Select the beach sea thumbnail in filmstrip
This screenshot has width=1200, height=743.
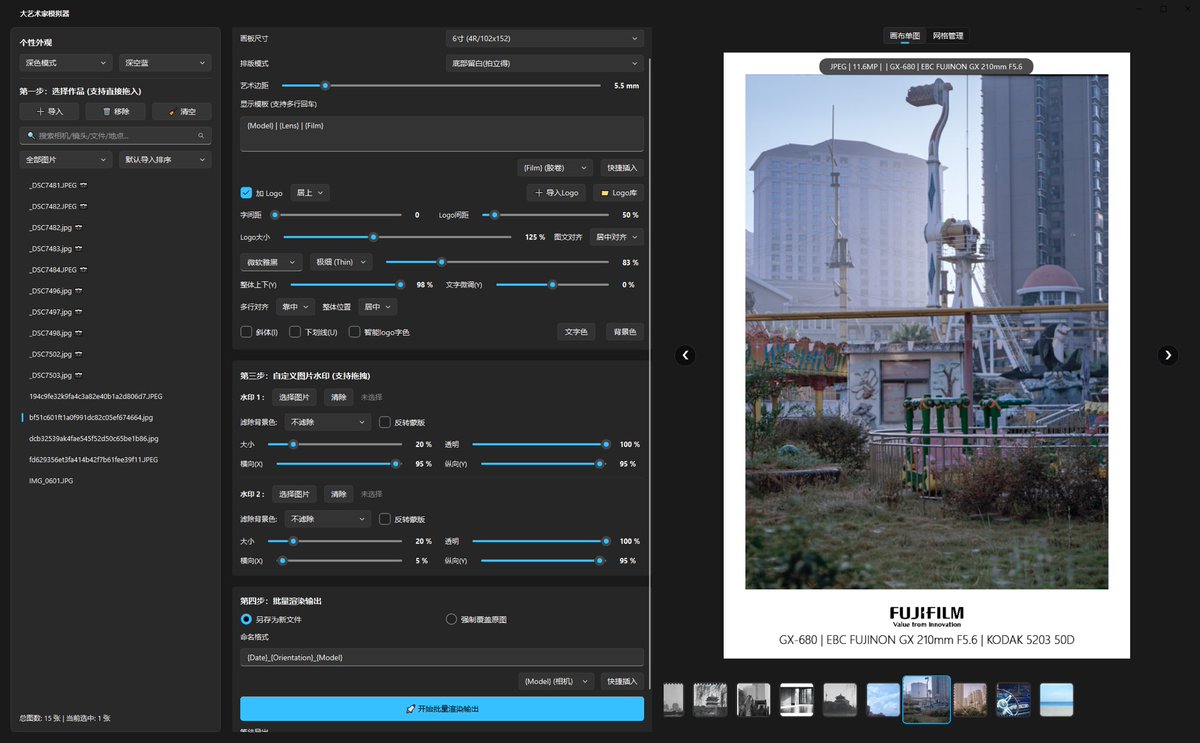[1056, 700]
